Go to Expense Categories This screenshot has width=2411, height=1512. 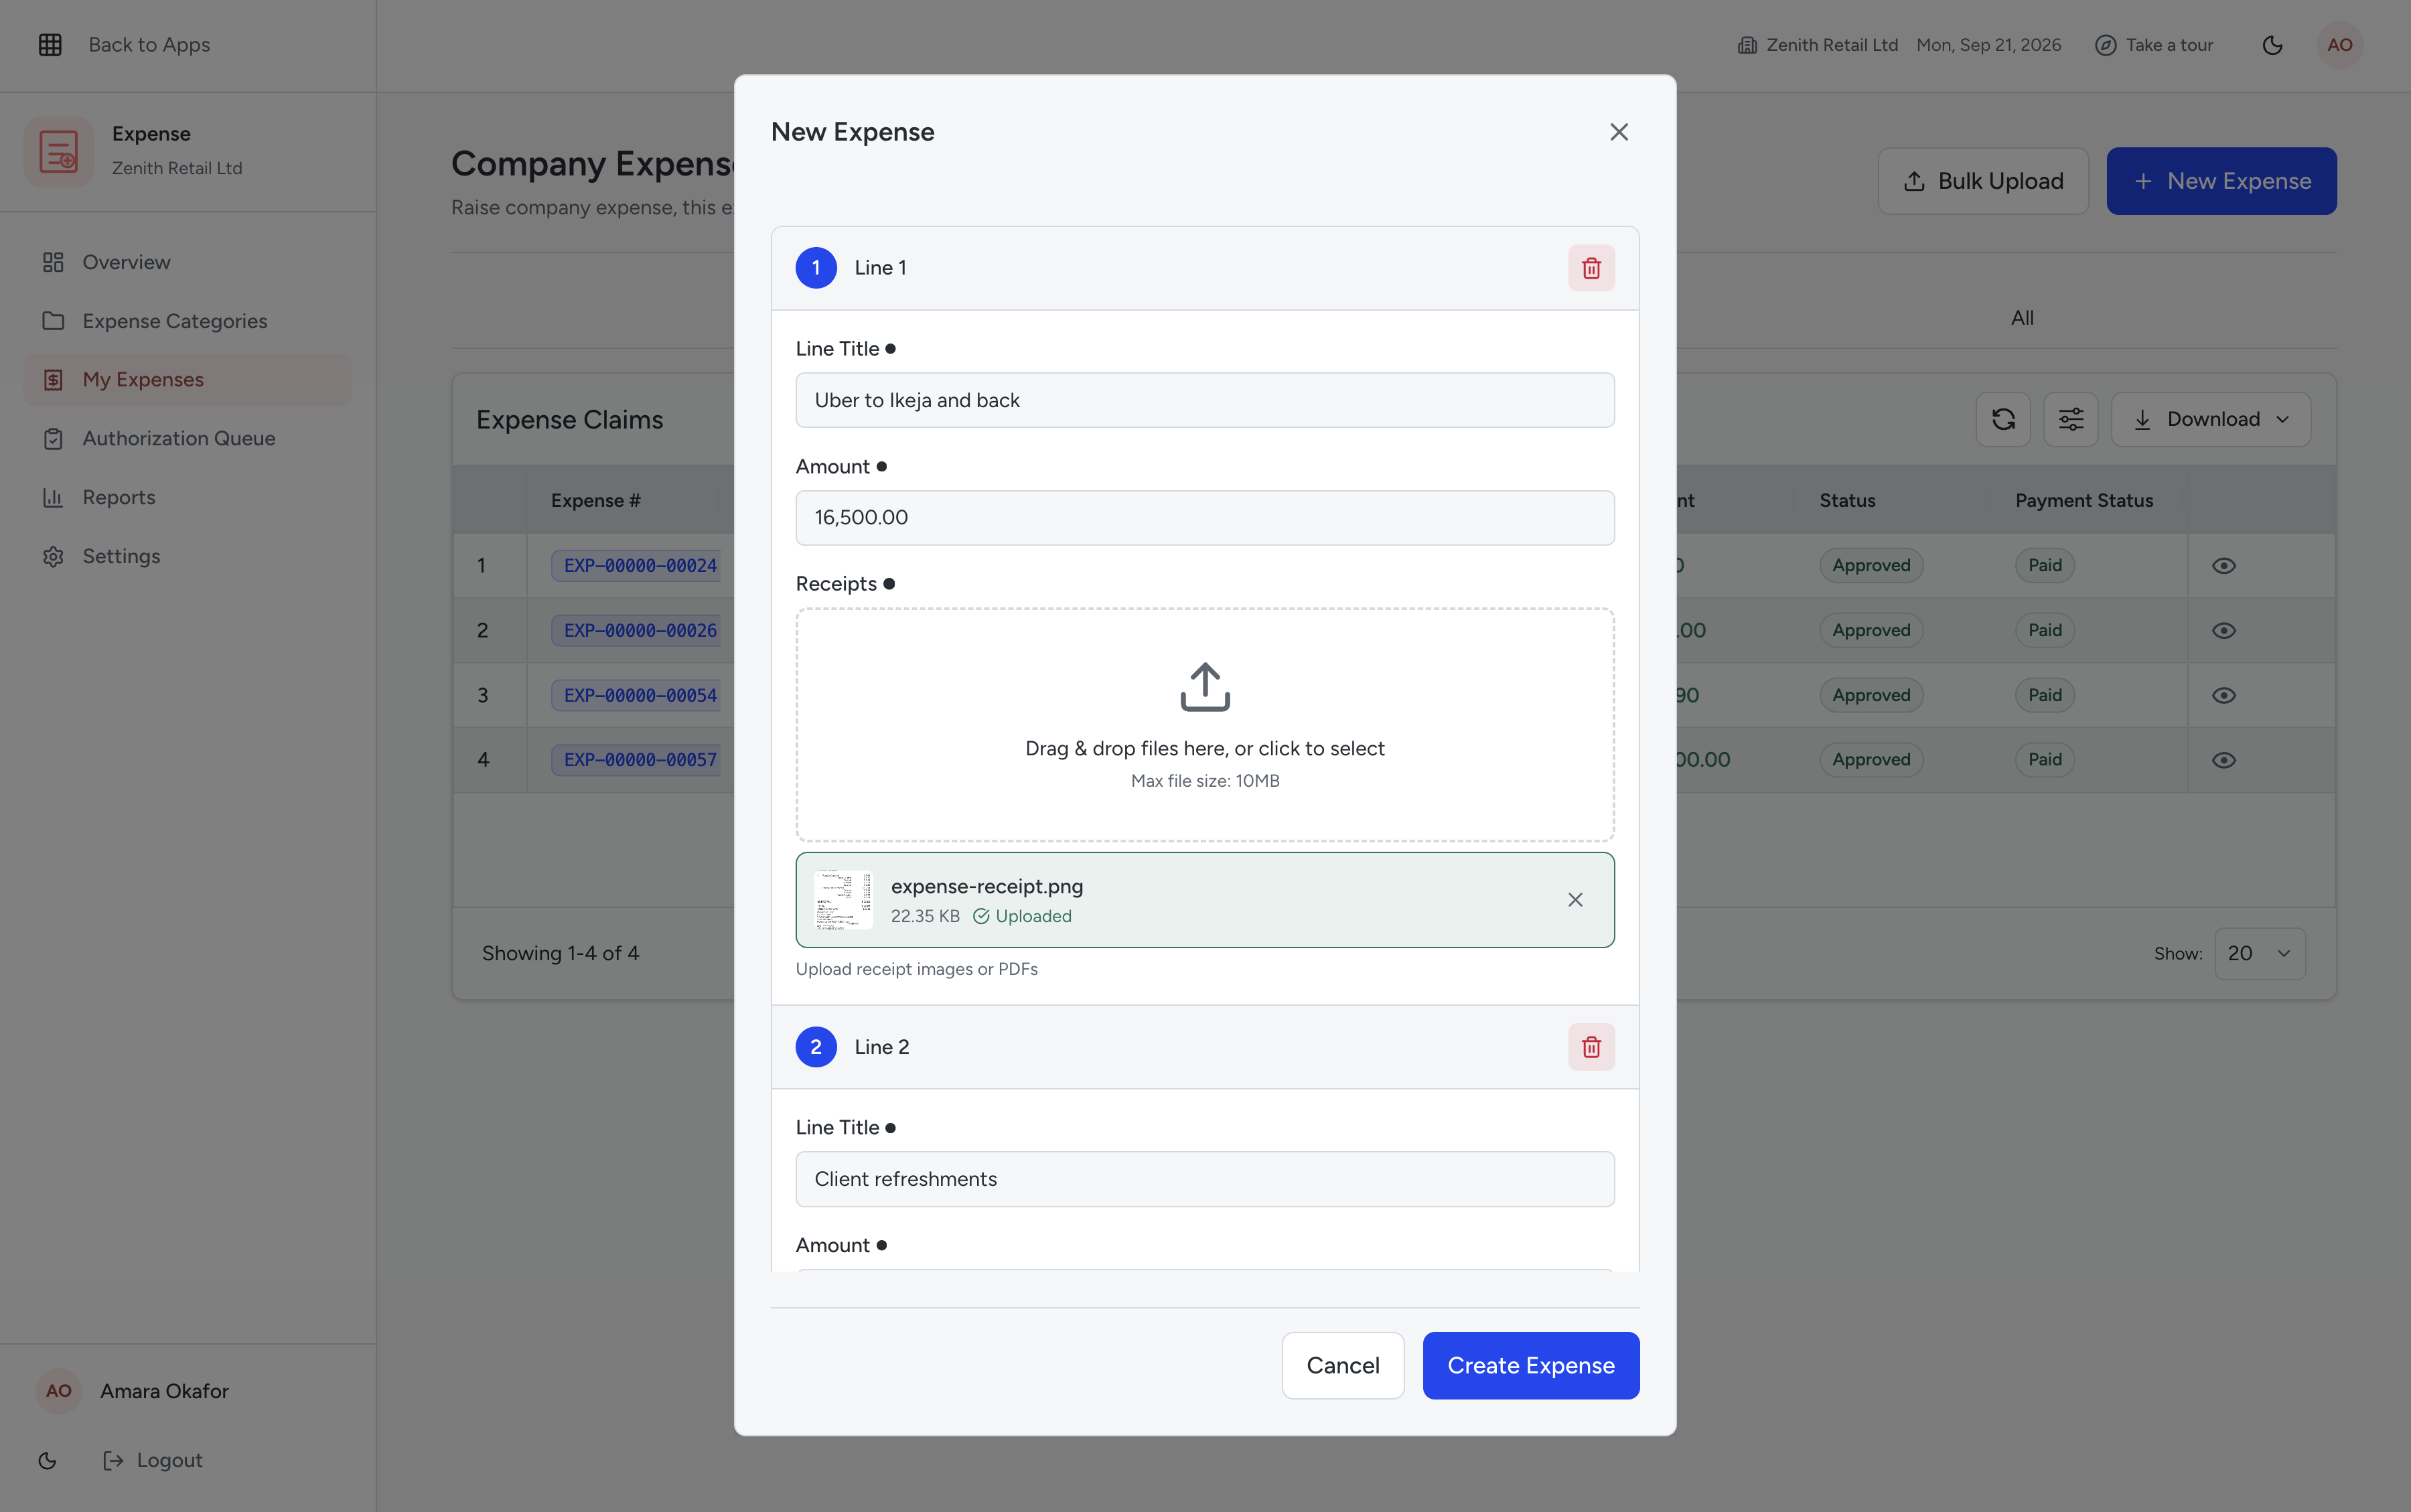[x=188, y=321]
